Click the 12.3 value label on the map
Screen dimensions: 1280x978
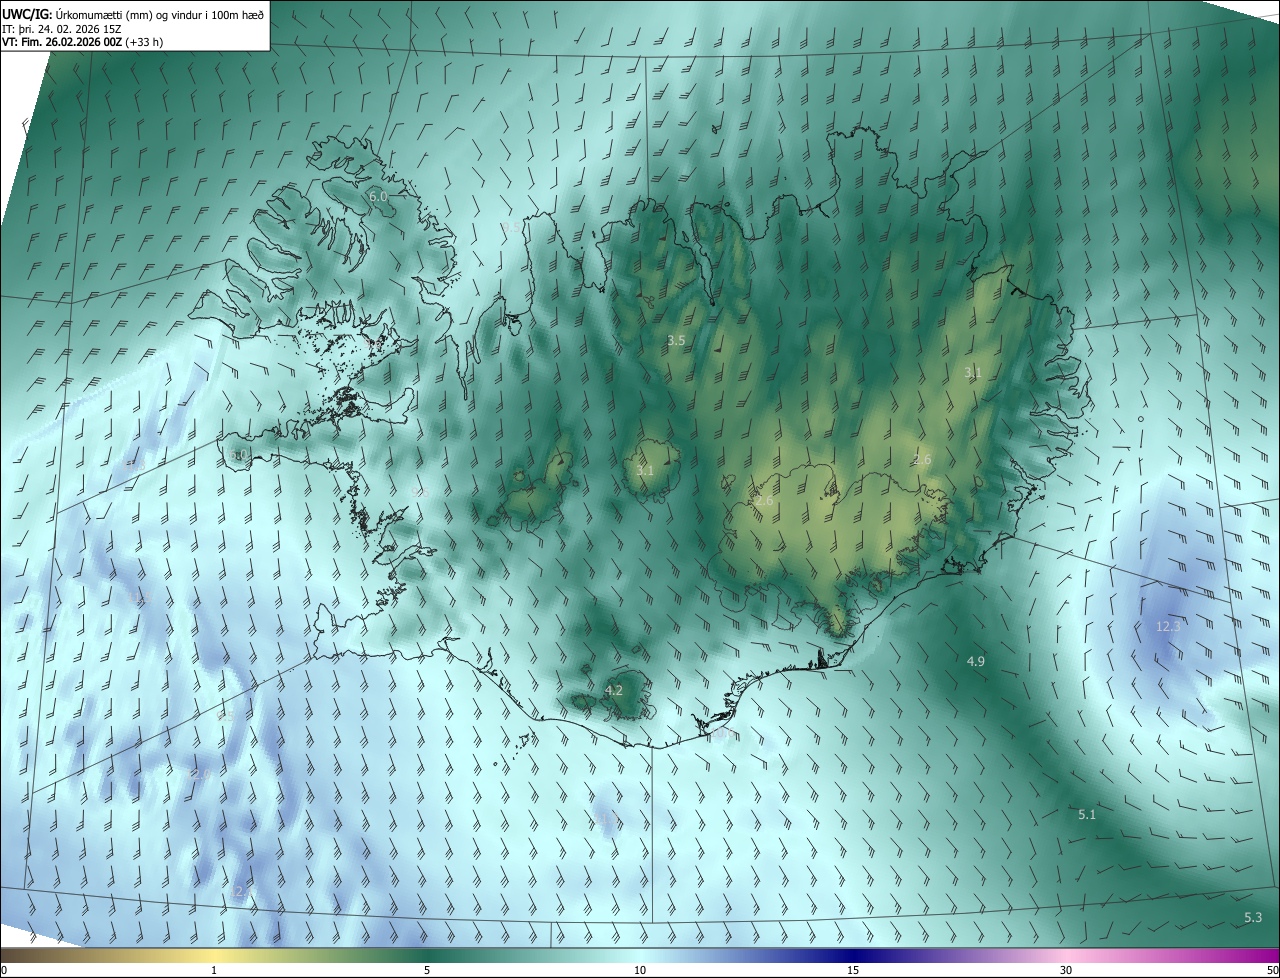click(1168, 626)
